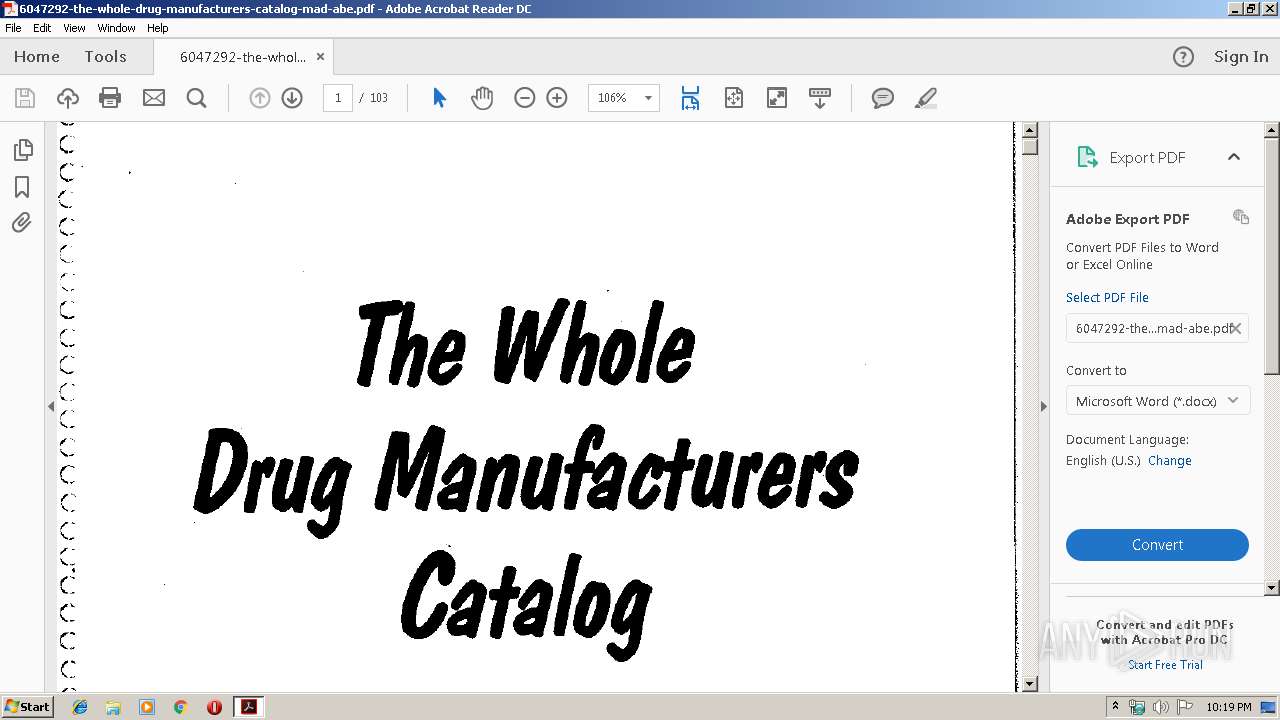This screenshot has width=1280, height=720.
Task: Go to next page arrow
Action: tap(292, 98)
